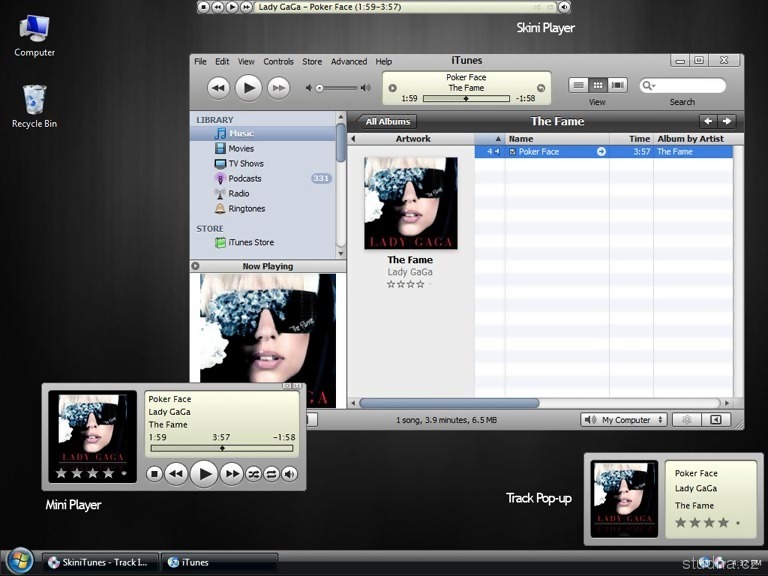Collapse the Now Playing artwork panel

(x=195, y=266)
